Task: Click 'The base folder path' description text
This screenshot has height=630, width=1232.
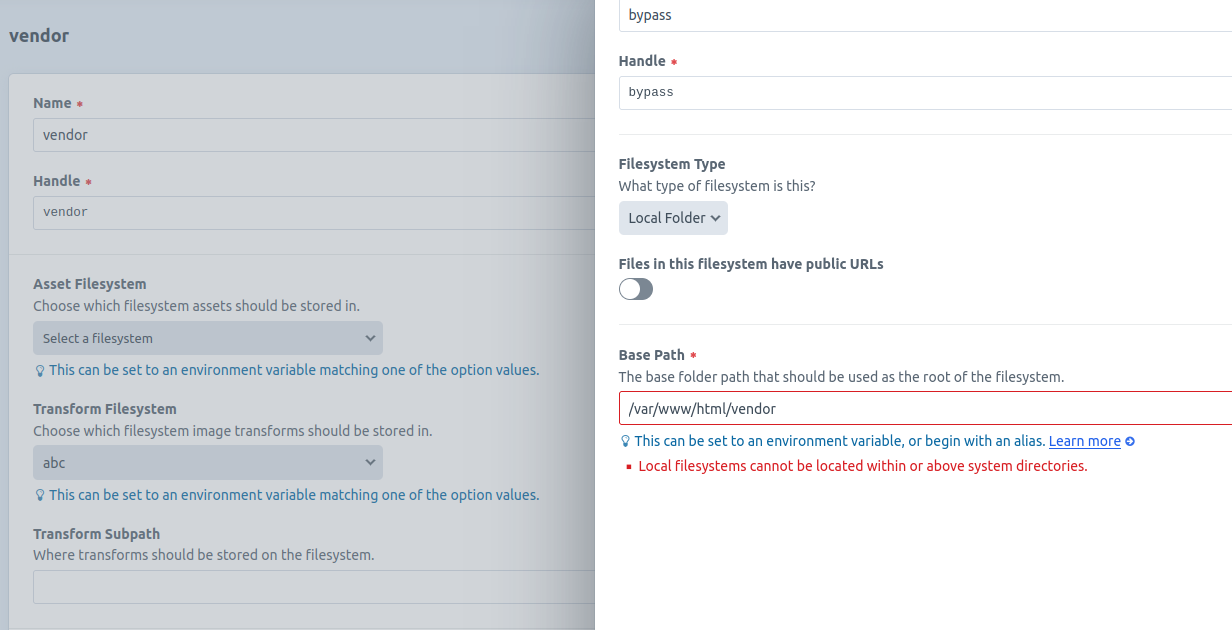Action: pyautogui.click(x=842, y=377)
